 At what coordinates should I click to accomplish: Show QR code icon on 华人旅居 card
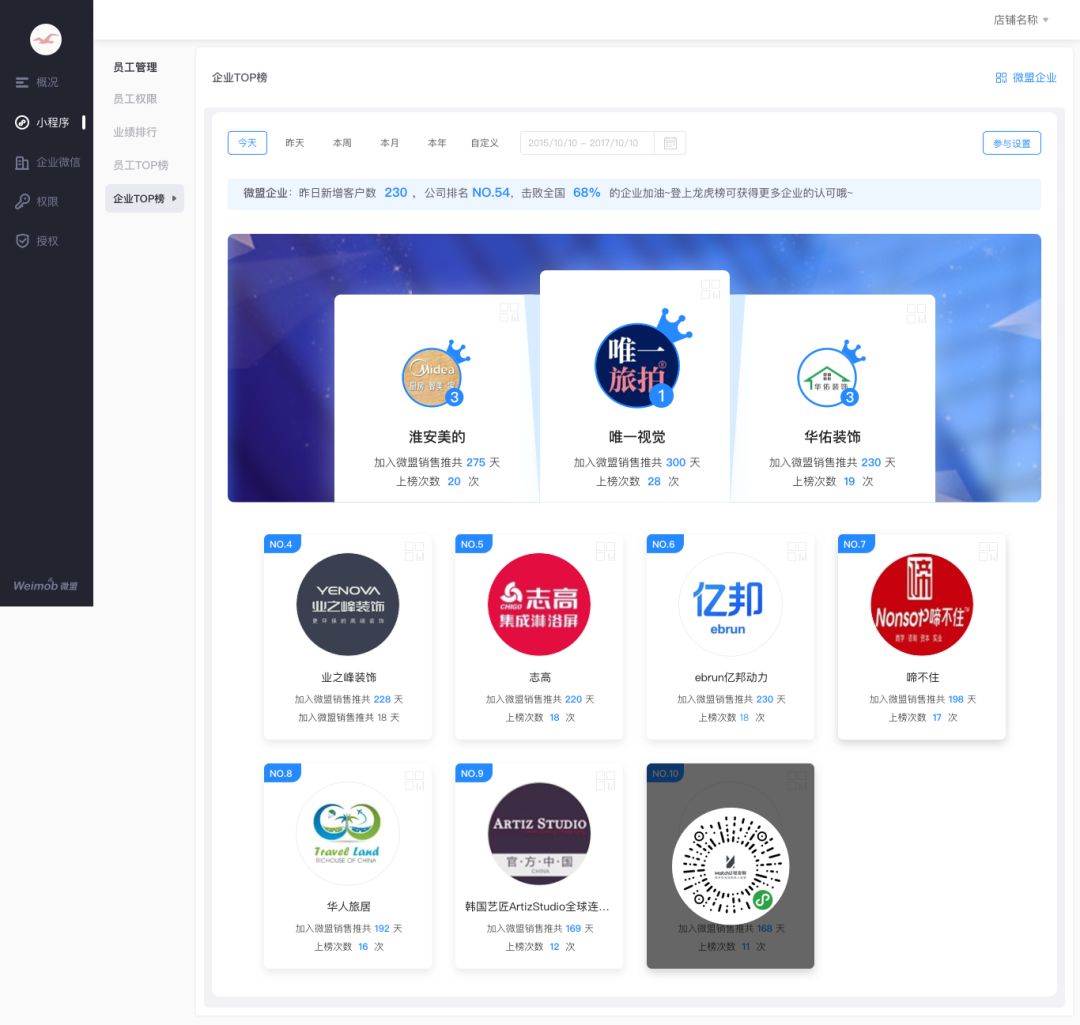click(x=414, y=780)
